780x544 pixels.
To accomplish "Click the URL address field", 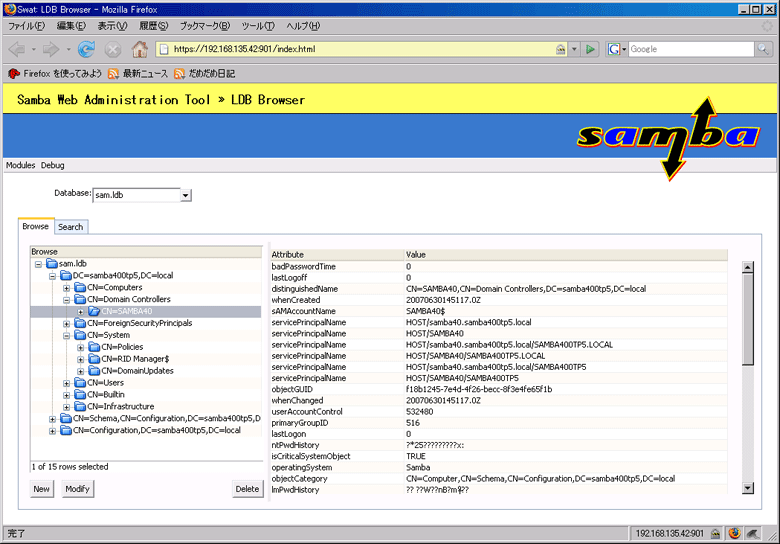I will [x=363, y=49].
